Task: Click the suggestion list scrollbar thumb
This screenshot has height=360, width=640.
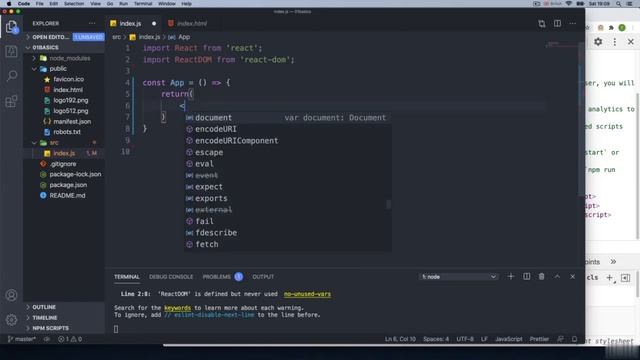Action: [389, 204]
